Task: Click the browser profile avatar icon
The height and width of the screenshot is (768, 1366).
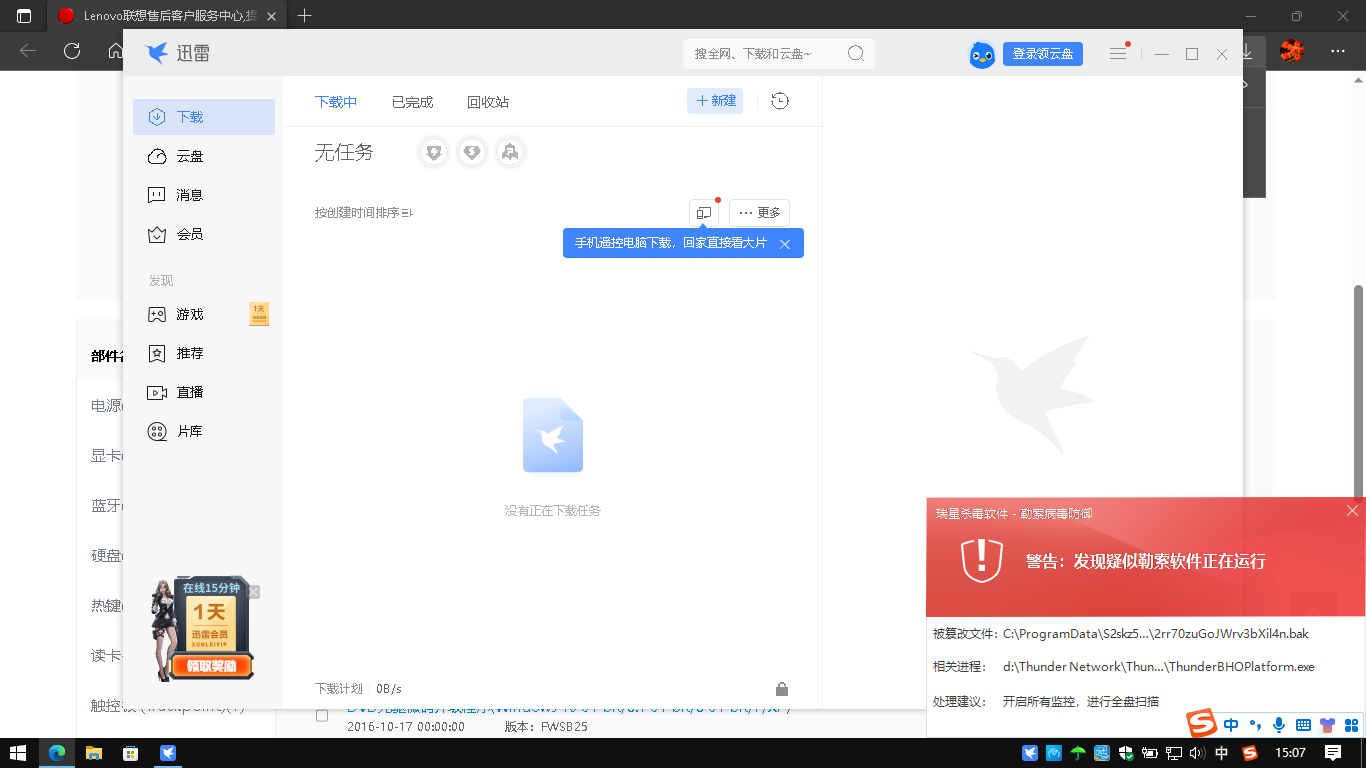Action: pyautogui.click(x=1292, y=51)
